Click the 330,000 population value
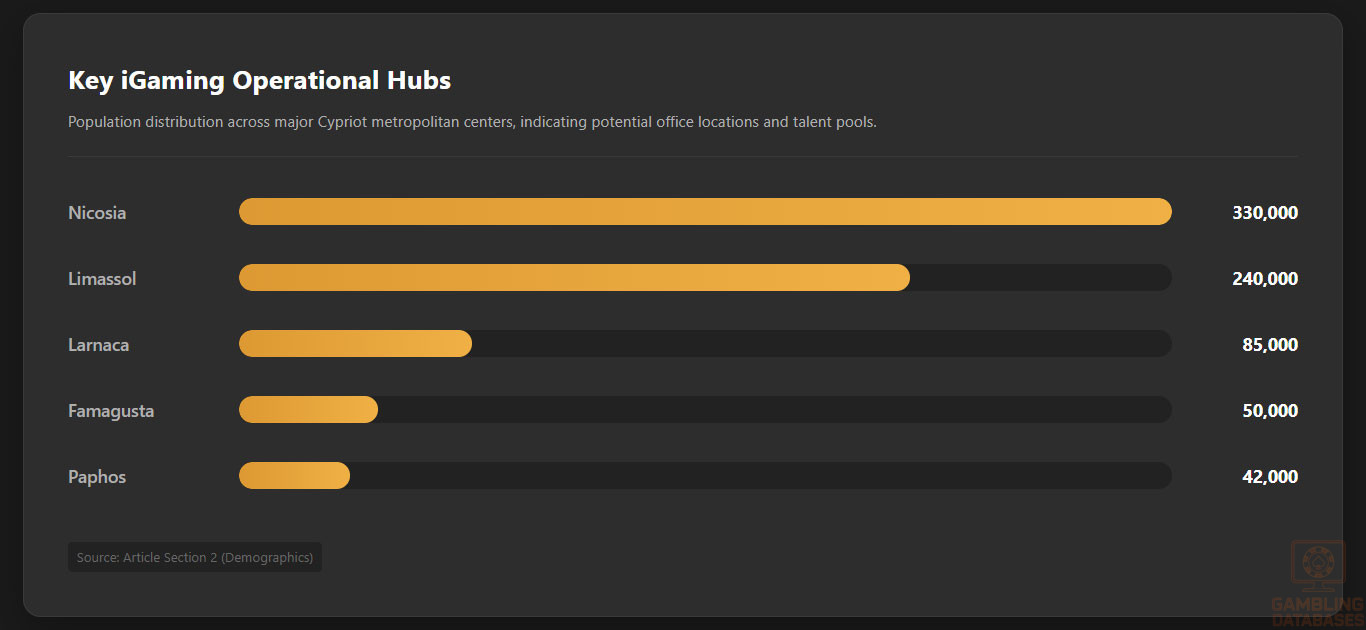The height and width of the screenshot is (630, 1366). point(1265,213)
